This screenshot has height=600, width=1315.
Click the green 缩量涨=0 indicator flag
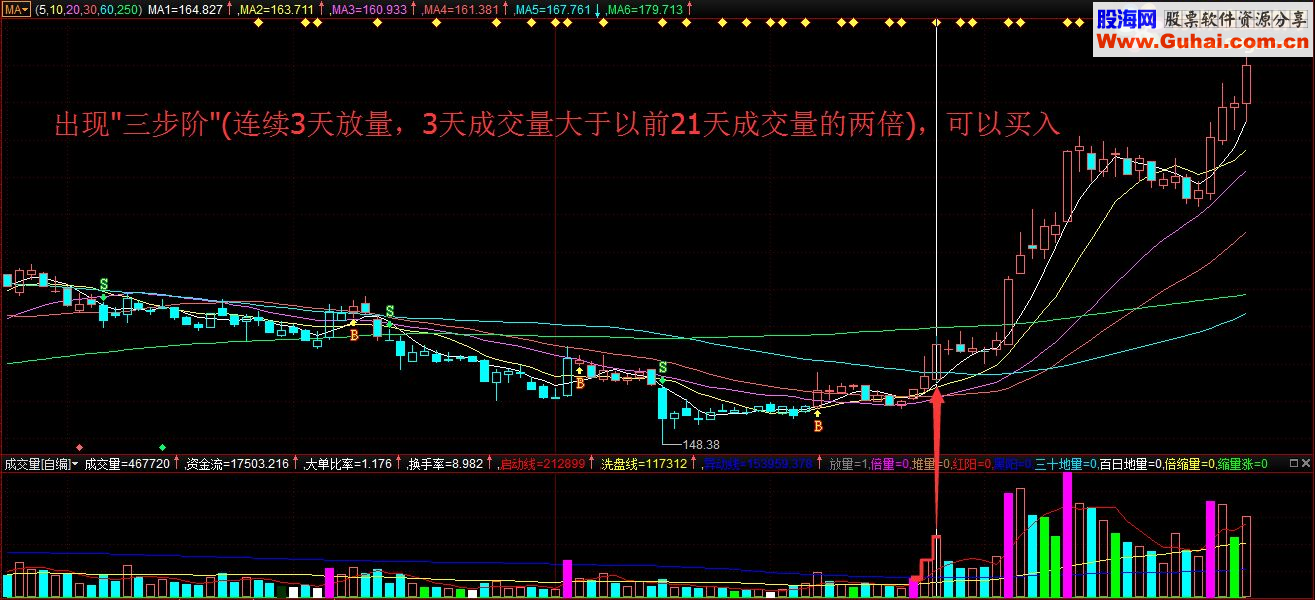point(1243,464)
